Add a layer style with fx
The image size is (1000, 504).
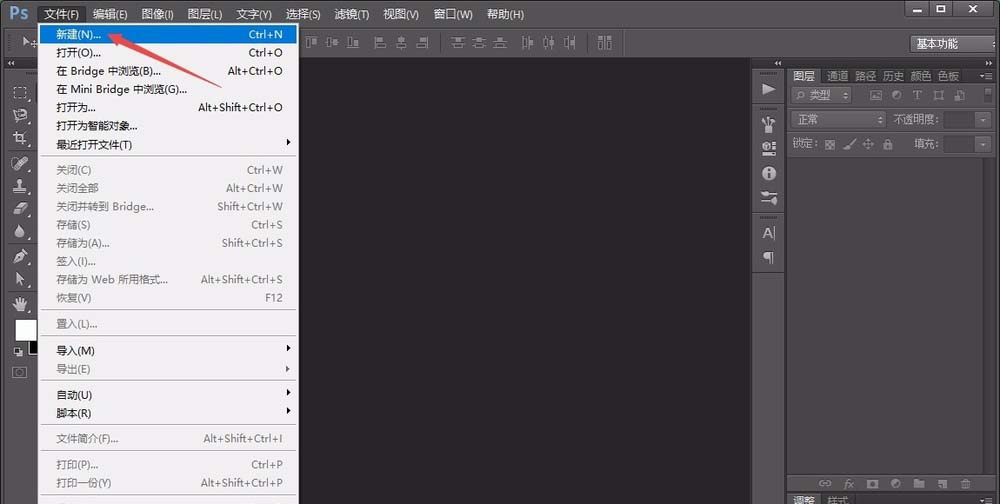pyautogui.click(x=849, y=484)
